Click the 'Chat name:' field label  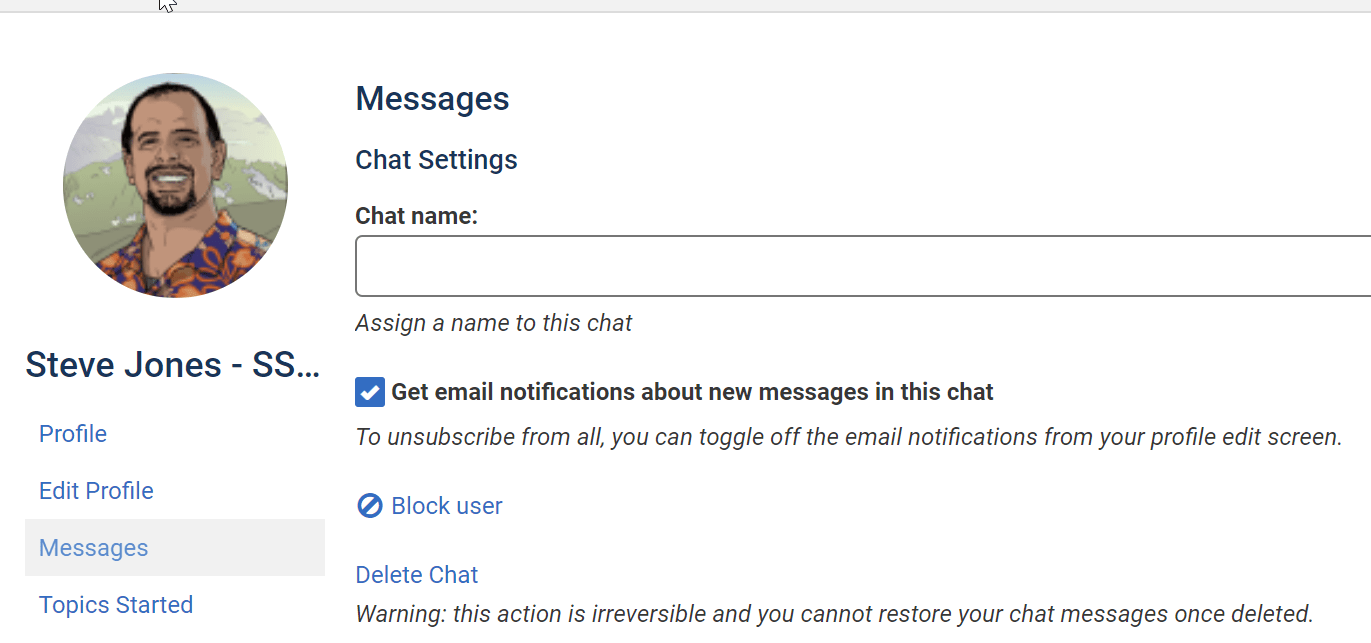416,215
